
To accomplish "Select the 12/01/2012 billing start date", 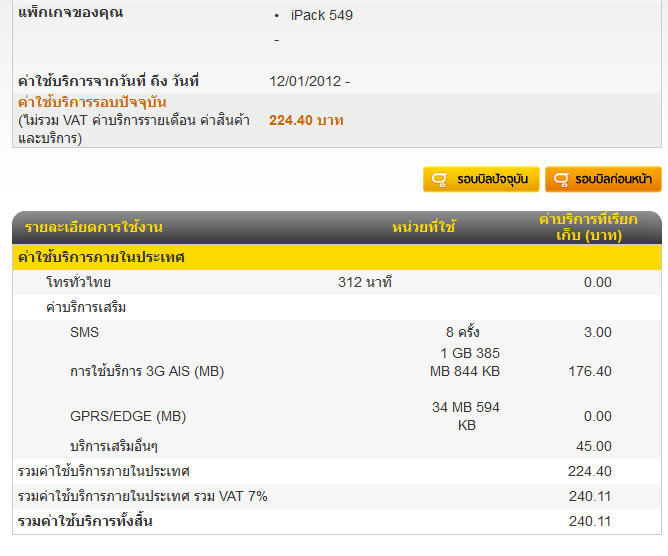I will 305,81.
